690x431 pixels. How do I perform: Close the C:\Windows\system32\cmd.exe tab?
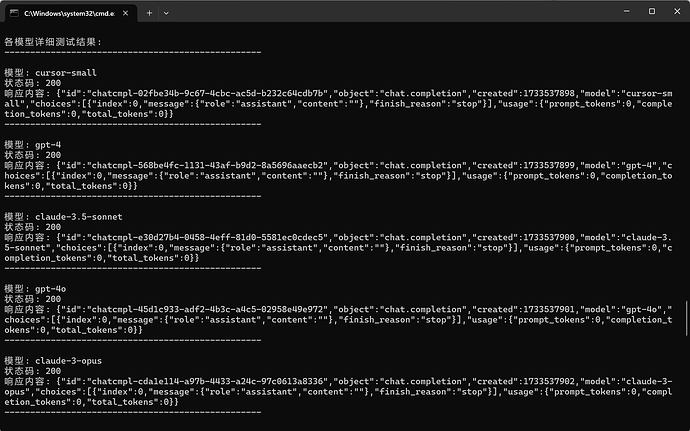click(x=125, y=13)
